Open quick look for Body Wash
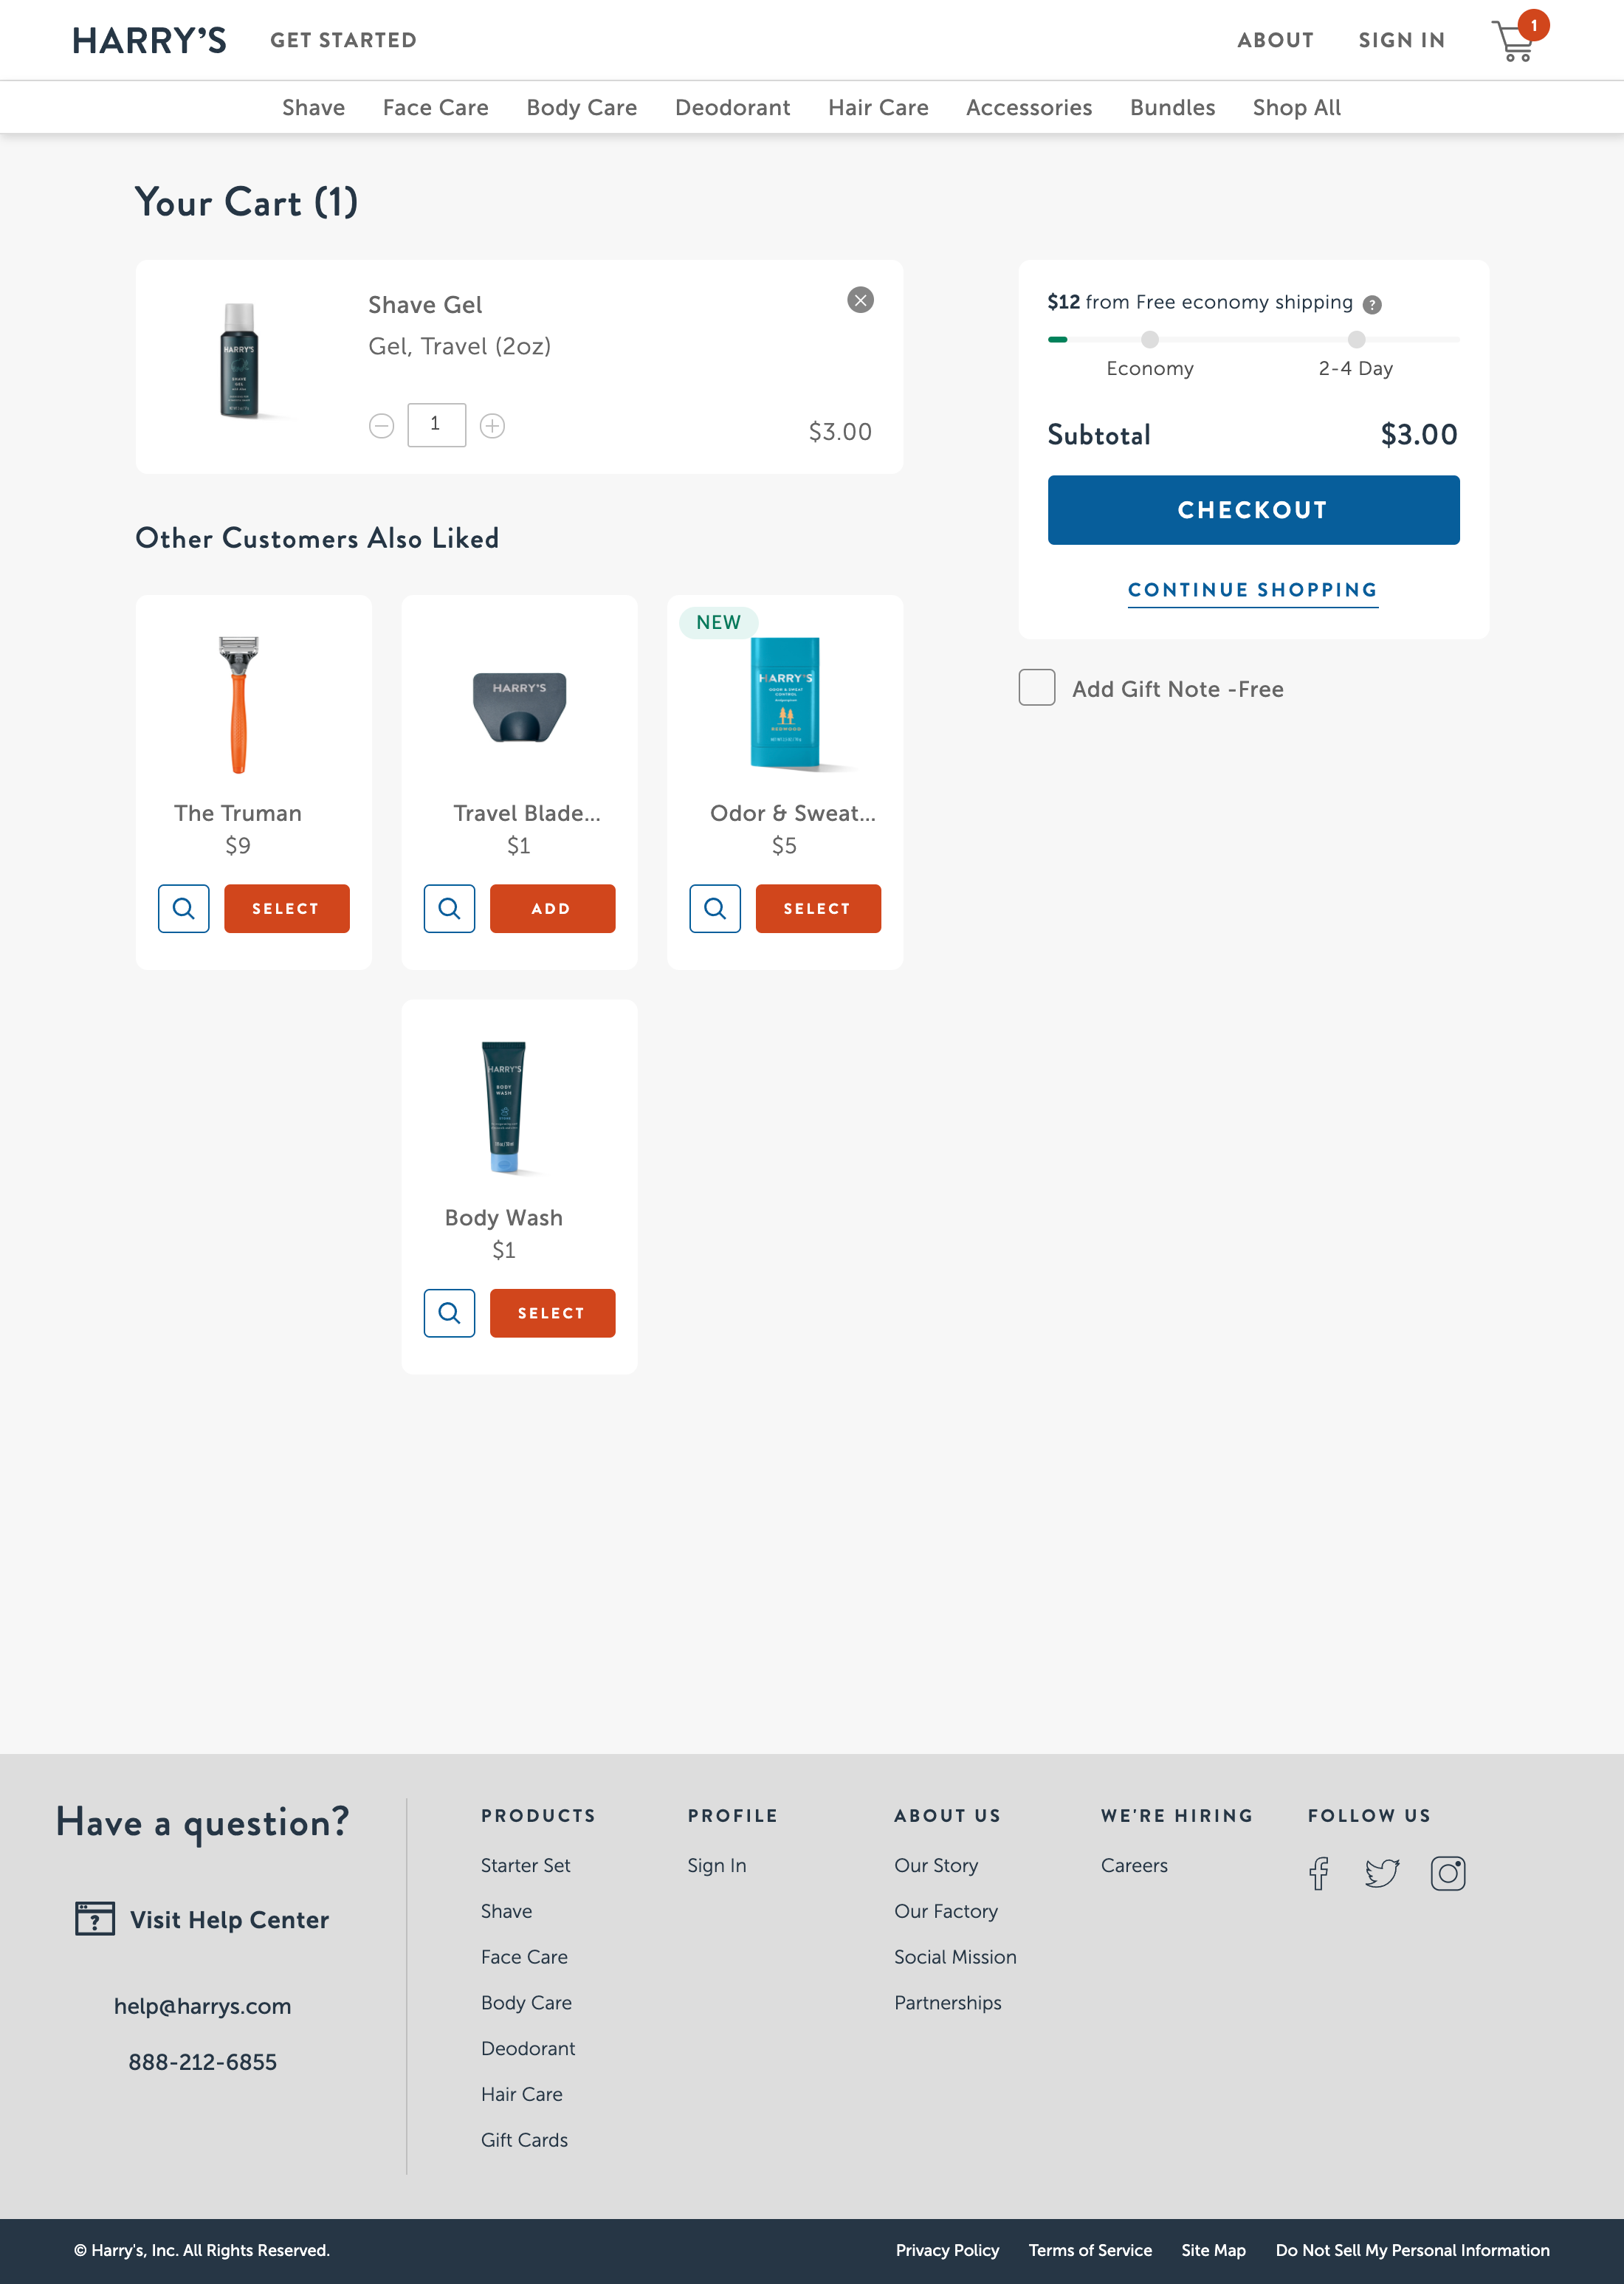Image resolution: width=1624 pixels, height=2284 pixels. coord(449,1313)
